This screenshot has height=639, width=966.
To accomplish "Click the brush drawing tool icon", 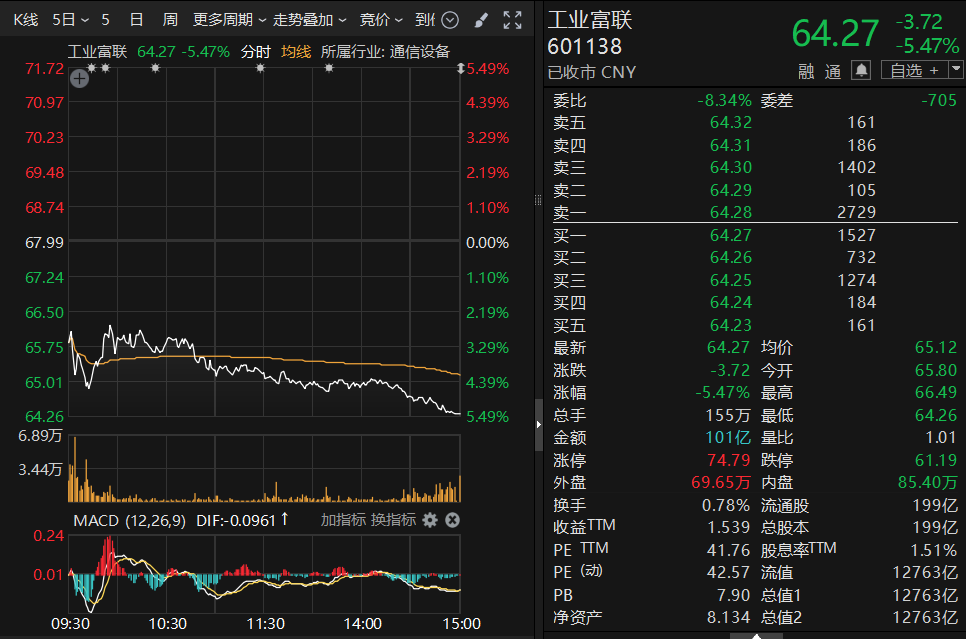I will [x=481, y=20].
